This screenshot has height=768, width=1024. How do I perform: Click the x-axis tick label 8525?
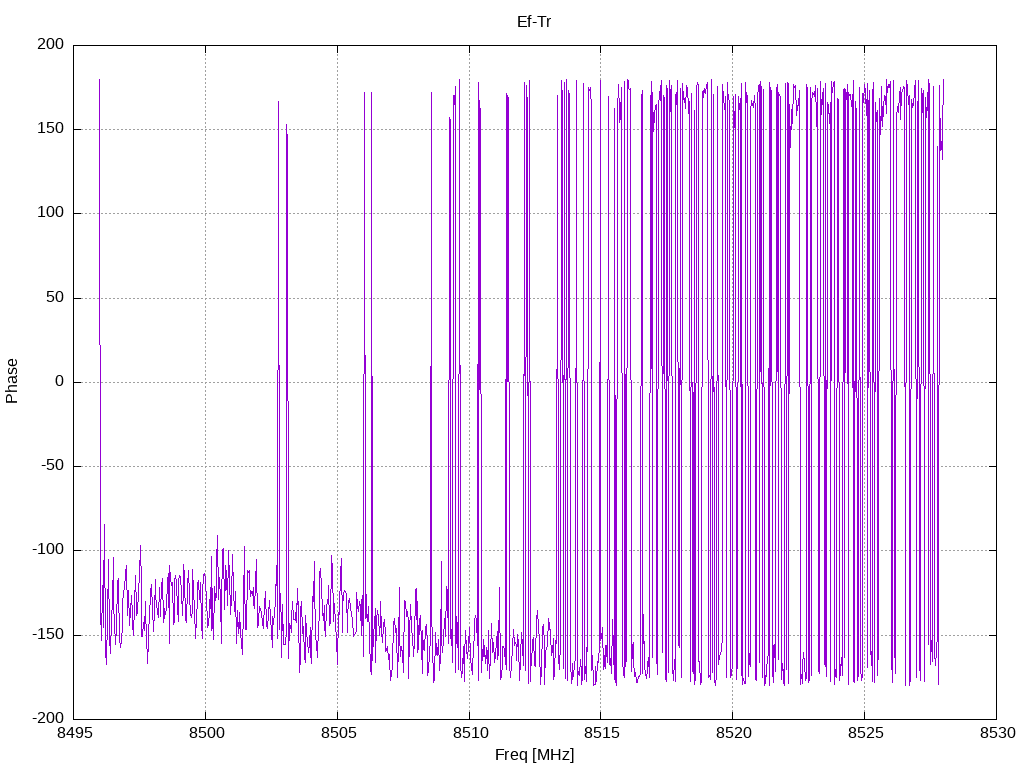pyautogui.click(x=865, y=733)
